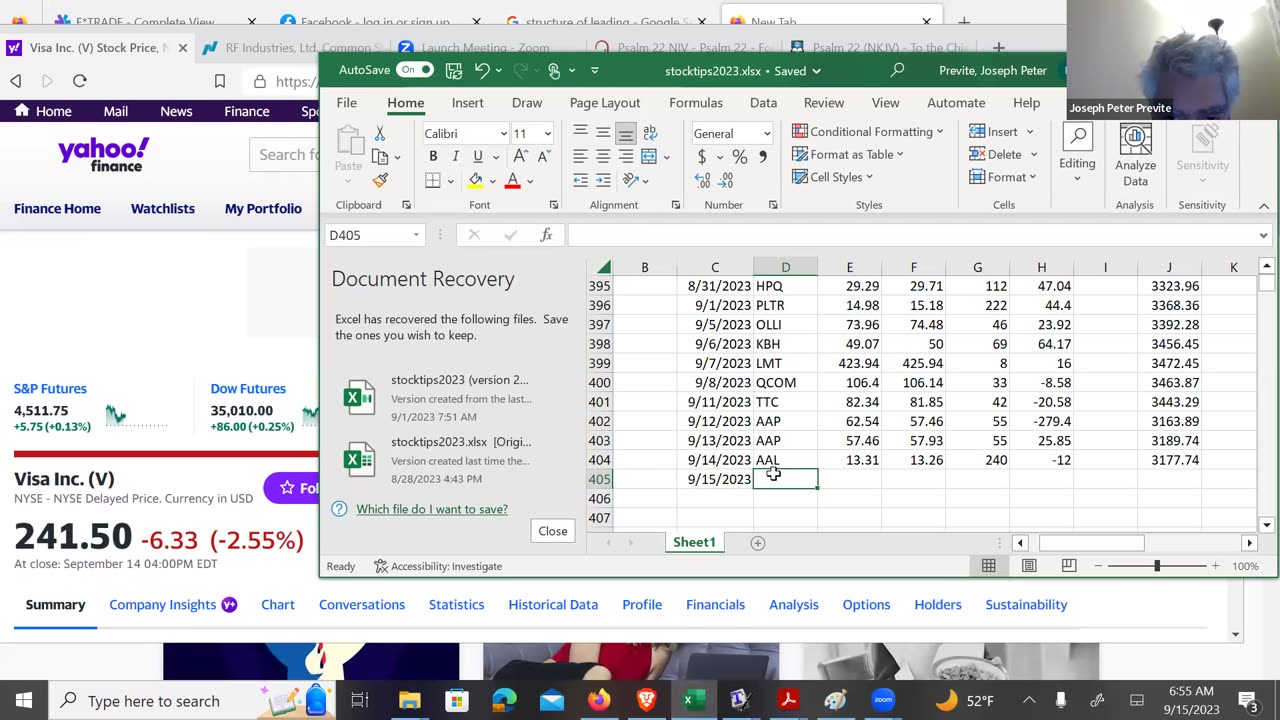Open My Portfolio on Yahoo Finance
The width and height of the screenshot is (1280, 720).
pos(263,208)
